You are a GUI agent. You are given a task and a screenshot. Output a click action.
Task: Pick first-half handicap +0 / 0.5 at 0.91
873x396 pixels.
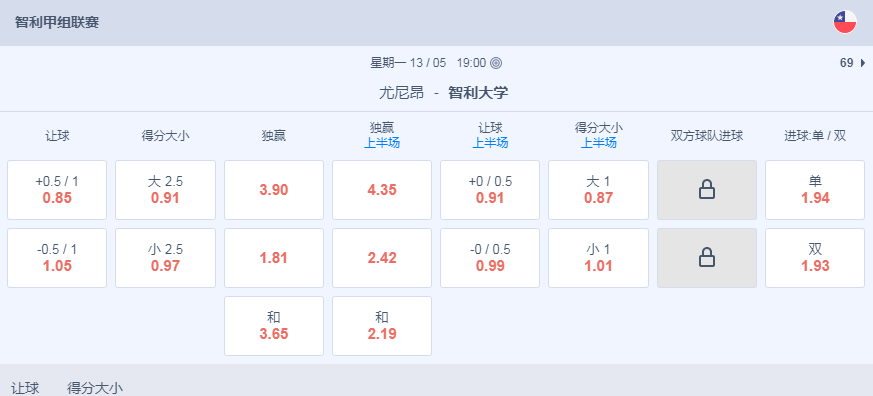[x=490, y=190]
